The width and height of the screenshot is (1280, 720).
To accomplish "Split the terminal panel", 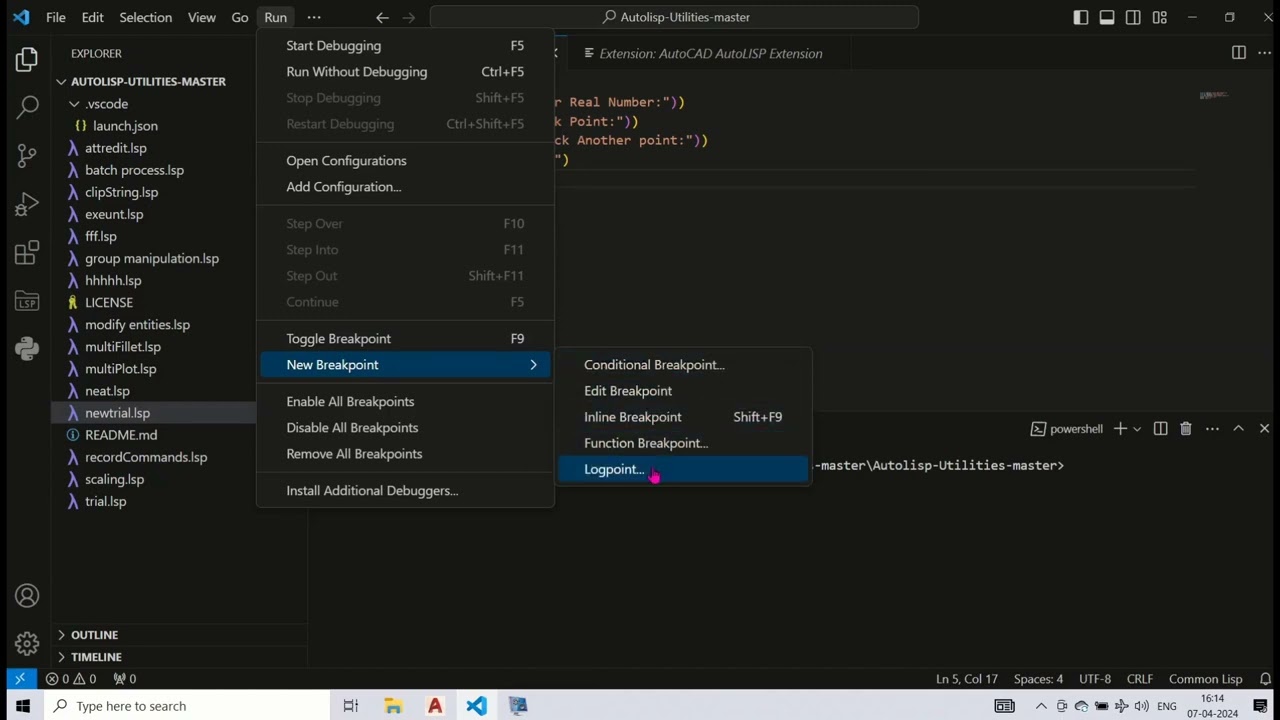I will [1160, 429].
